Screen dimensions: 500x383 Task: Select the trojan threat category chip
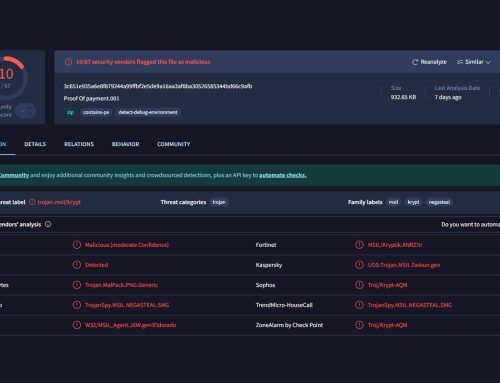(x=219, y=202)
